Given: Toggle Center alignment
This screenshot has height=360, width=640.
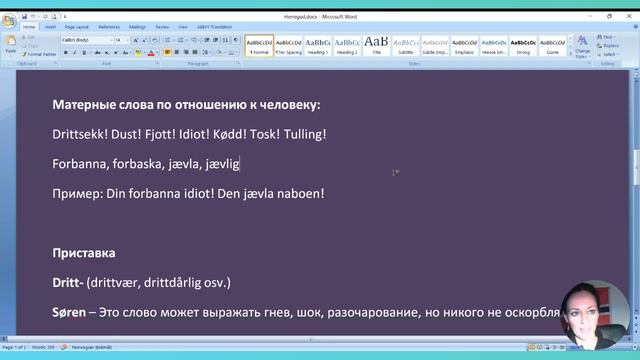Looking at the screenshot, I should 177,53.
